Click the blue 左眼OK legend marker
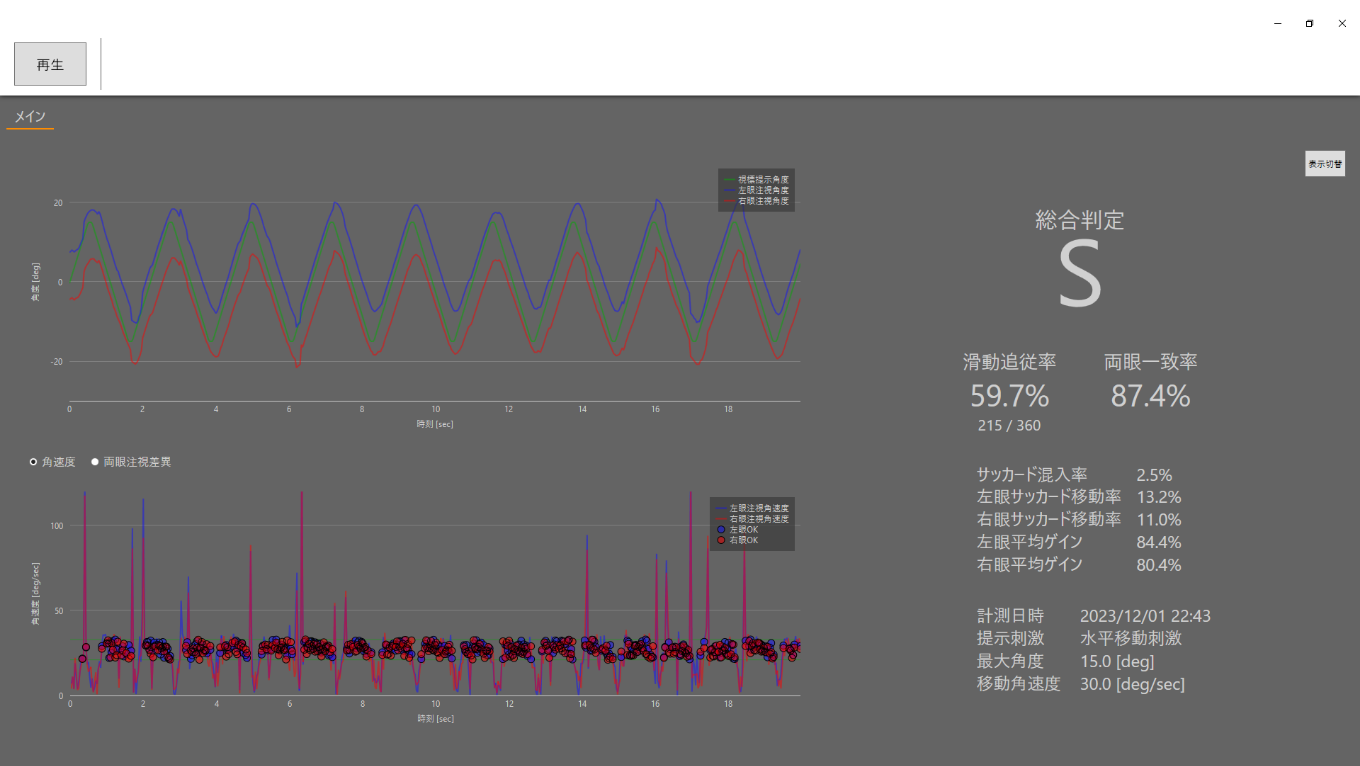 coord(722,529)
